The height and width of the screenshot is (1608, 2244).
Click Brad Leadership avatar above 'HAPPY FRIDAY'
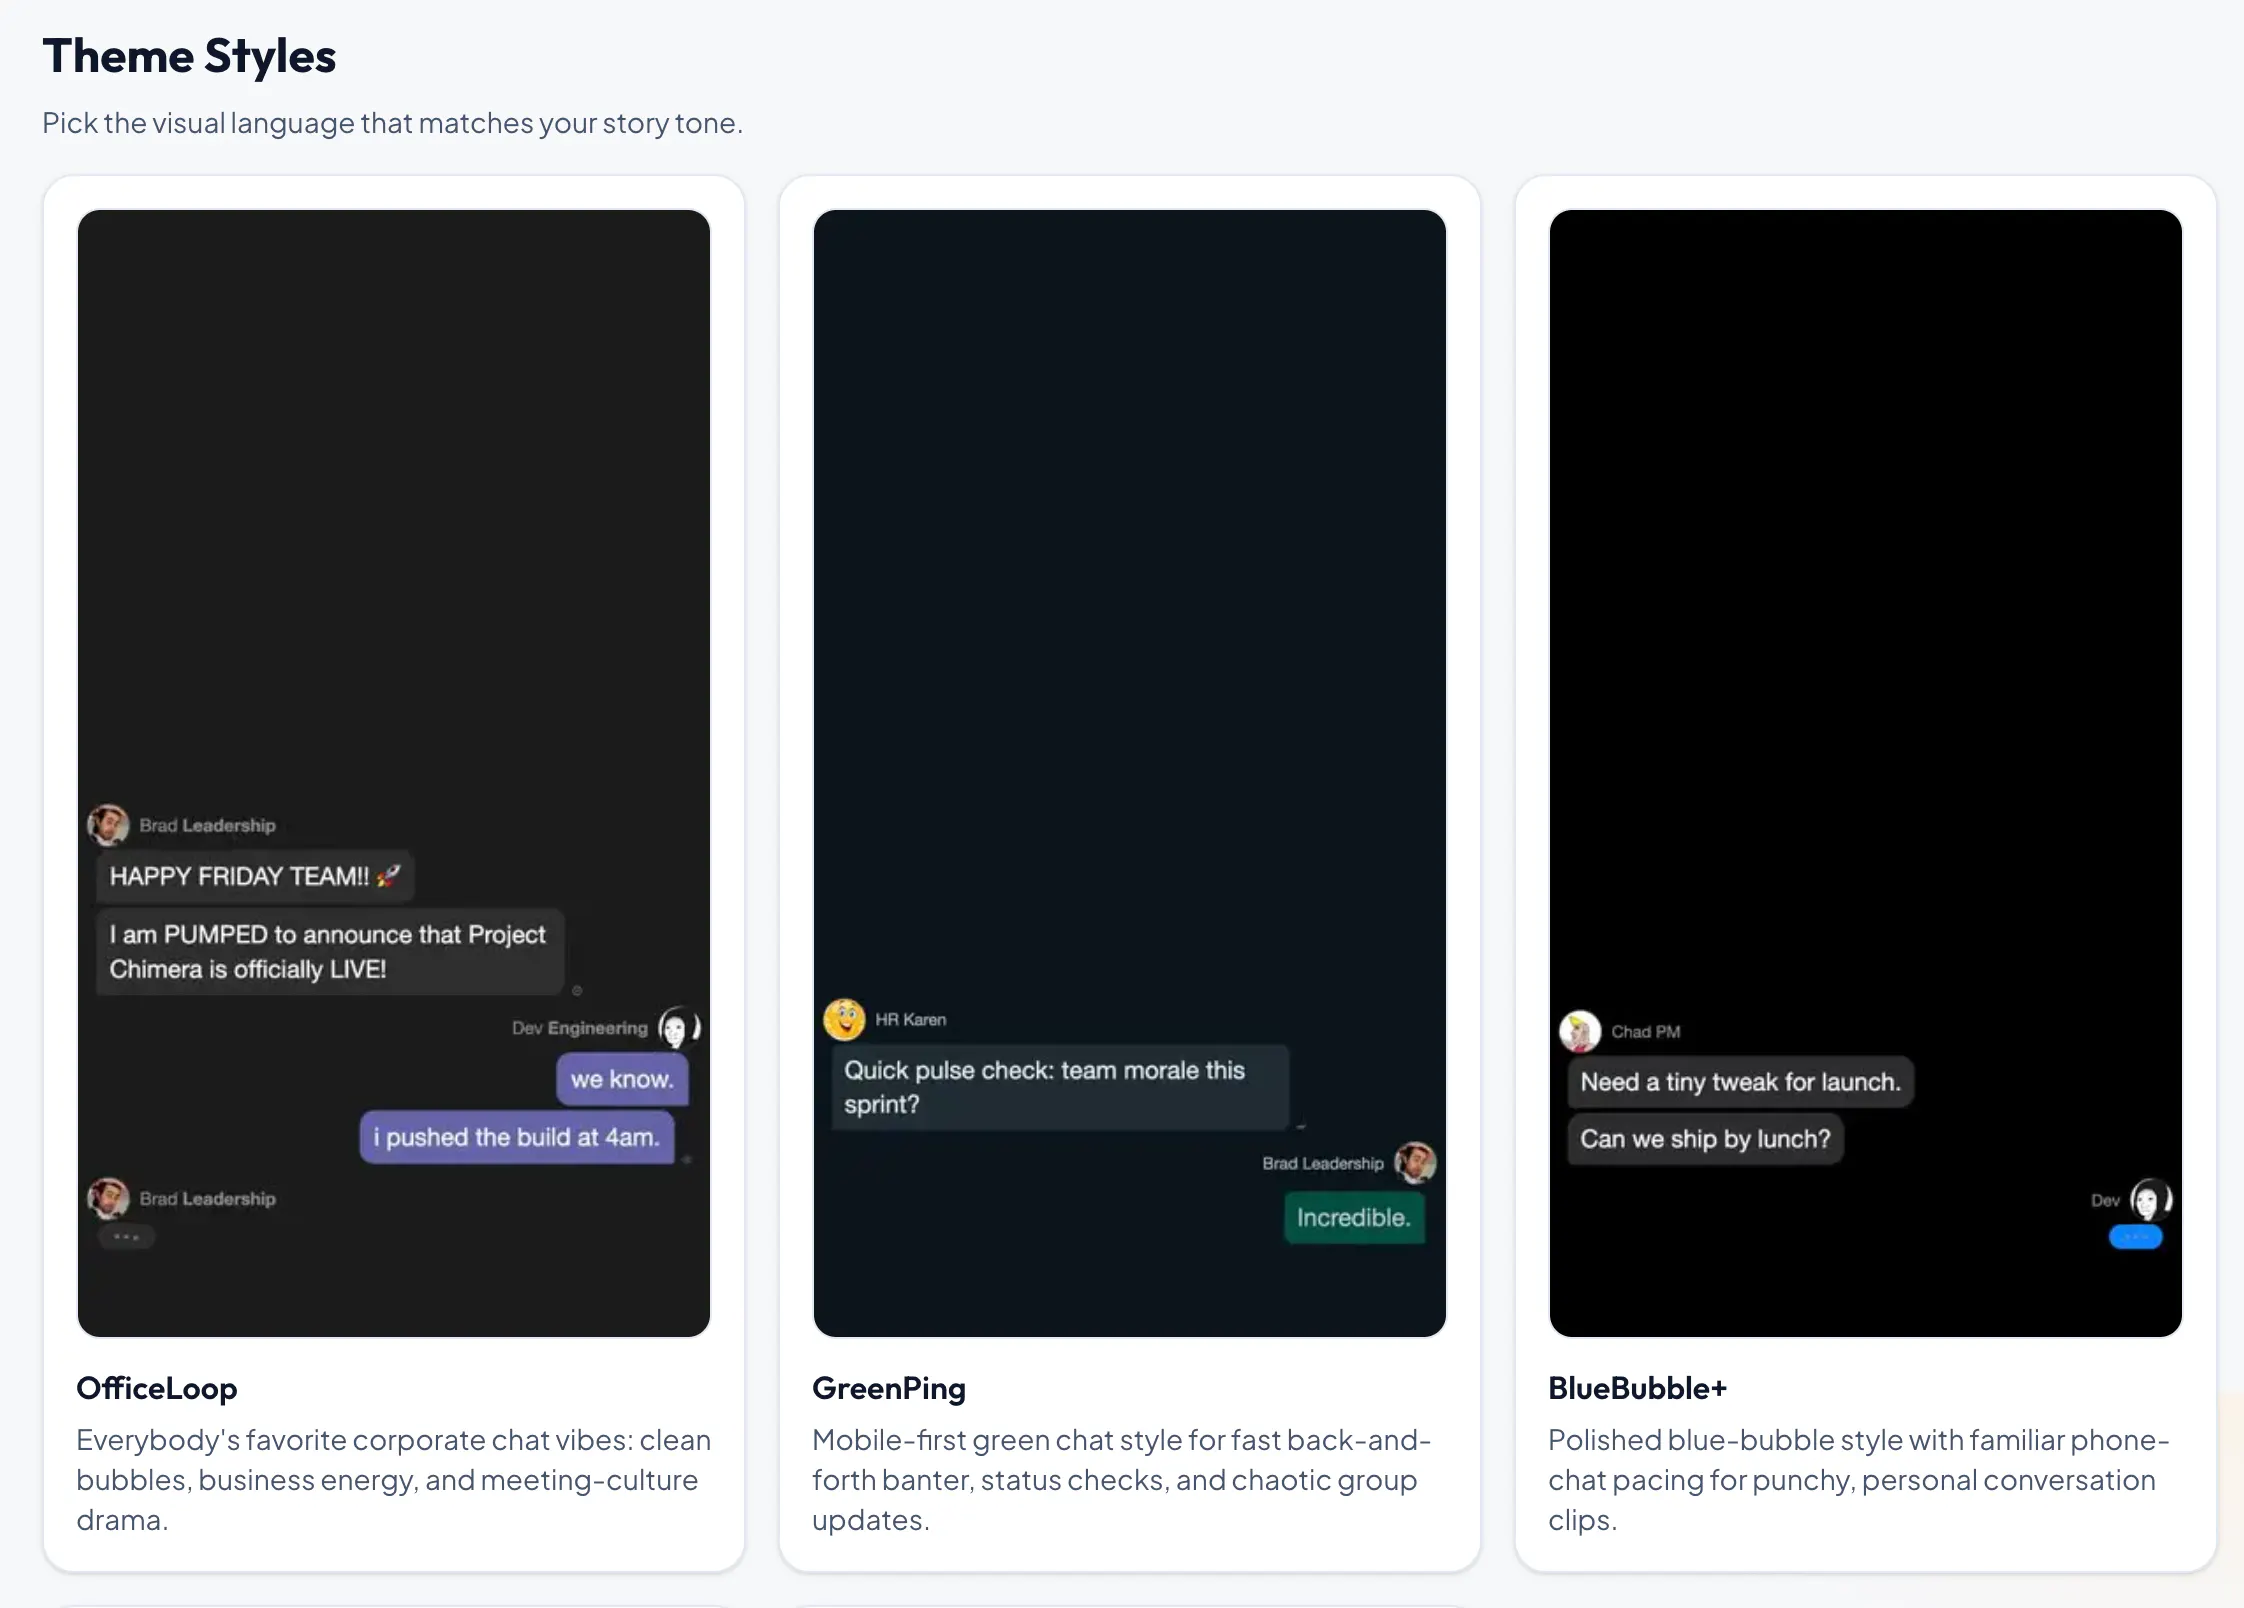(108, 825)
